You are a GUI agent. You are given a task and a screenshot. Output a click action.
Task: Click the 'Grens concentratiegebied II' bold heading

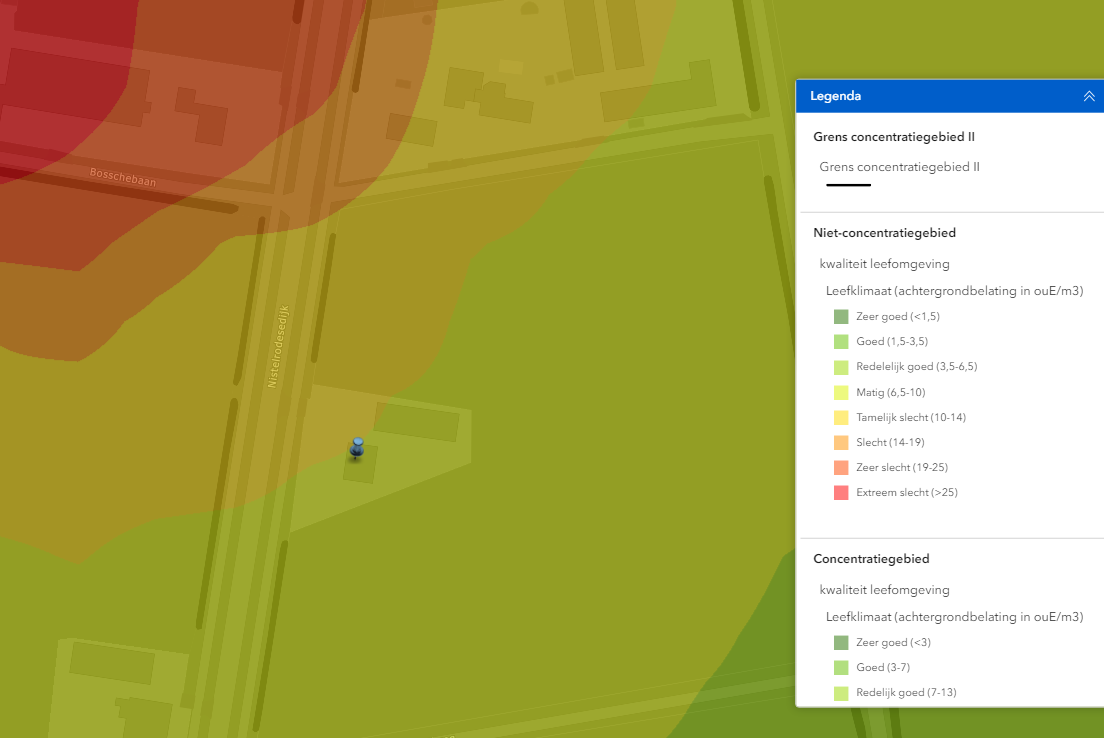pyautogui.click(x=893, y=137)
